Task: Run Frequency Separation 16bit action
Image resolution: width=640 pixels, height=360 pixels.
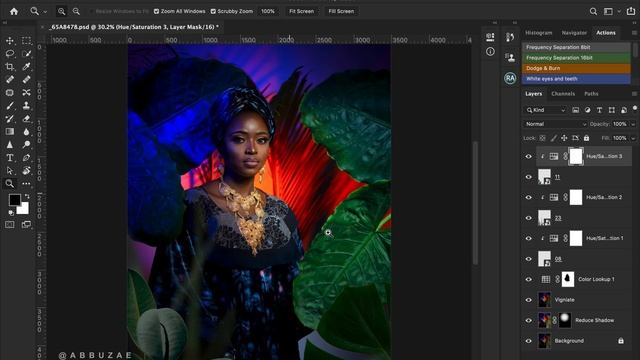Action: (x=576, y=58)
